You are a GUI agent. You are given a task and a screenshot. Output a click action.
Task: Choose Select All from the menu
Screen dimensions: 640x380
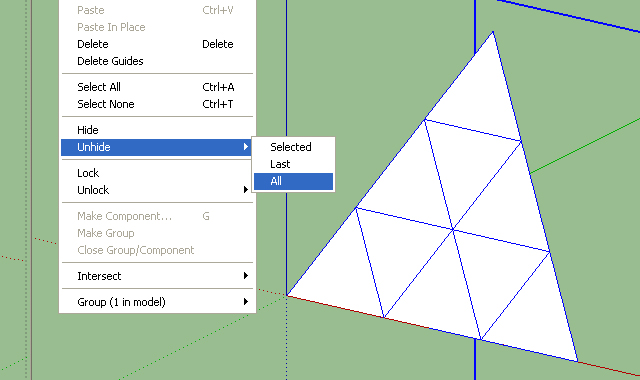pos(157,87)
